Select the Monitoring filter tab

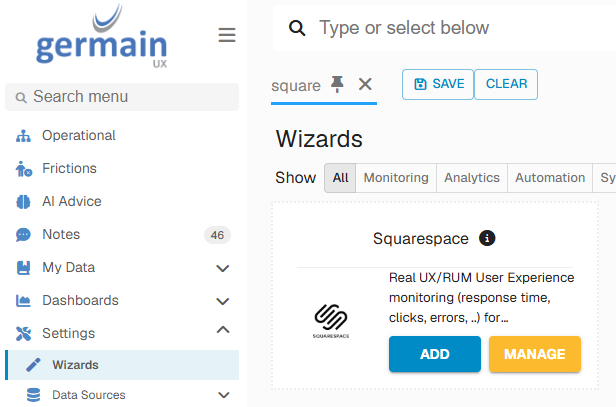(396, 178)
